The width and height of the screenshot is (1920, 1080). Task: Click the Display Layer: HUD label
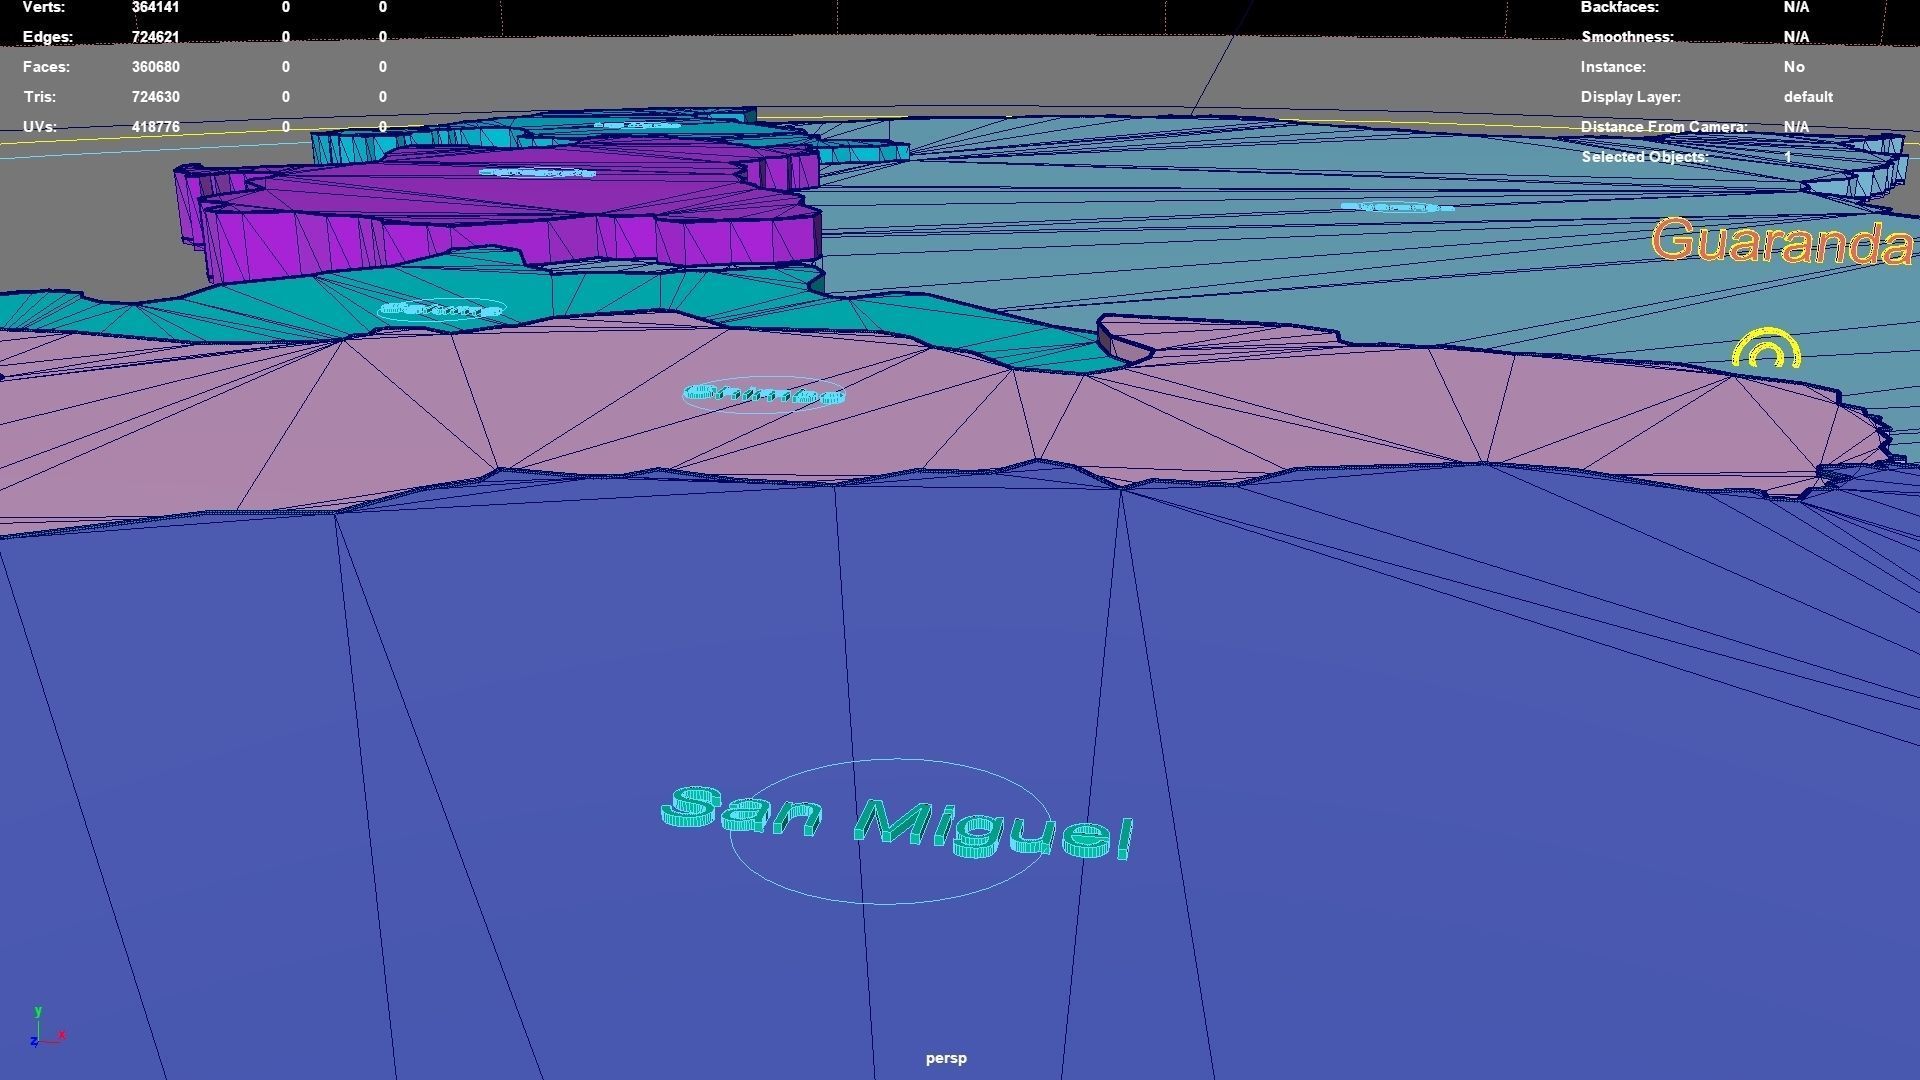tap(1630, 97)
